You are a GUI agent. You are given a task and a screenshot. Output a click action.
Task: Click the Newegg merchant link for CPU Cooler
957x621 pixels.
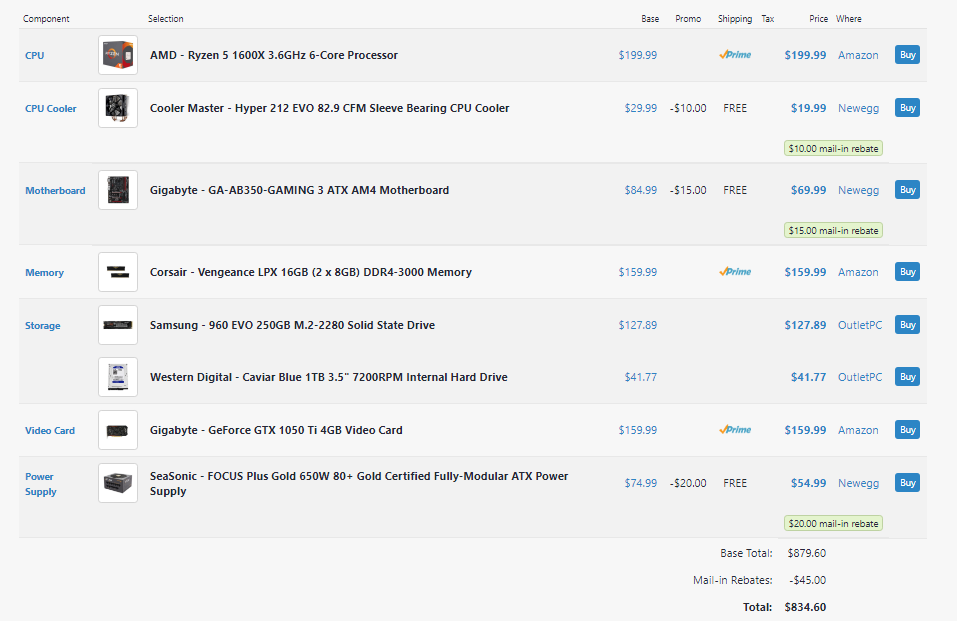click(858, 108)
